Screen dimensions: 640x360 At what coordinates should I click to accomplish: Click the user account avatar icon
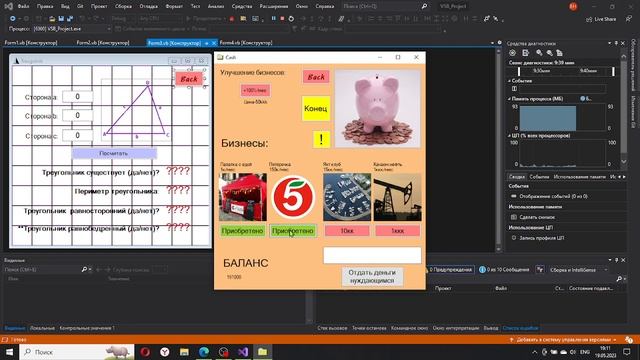[573, 6]
